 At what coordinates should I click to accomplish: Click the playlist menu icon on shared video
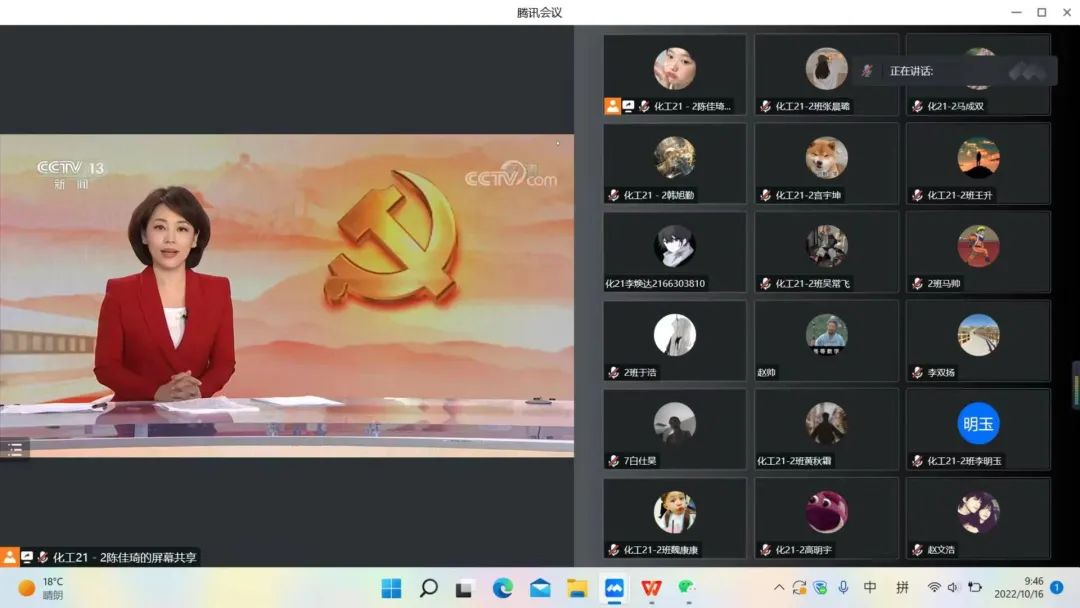(x=14, y=449)
